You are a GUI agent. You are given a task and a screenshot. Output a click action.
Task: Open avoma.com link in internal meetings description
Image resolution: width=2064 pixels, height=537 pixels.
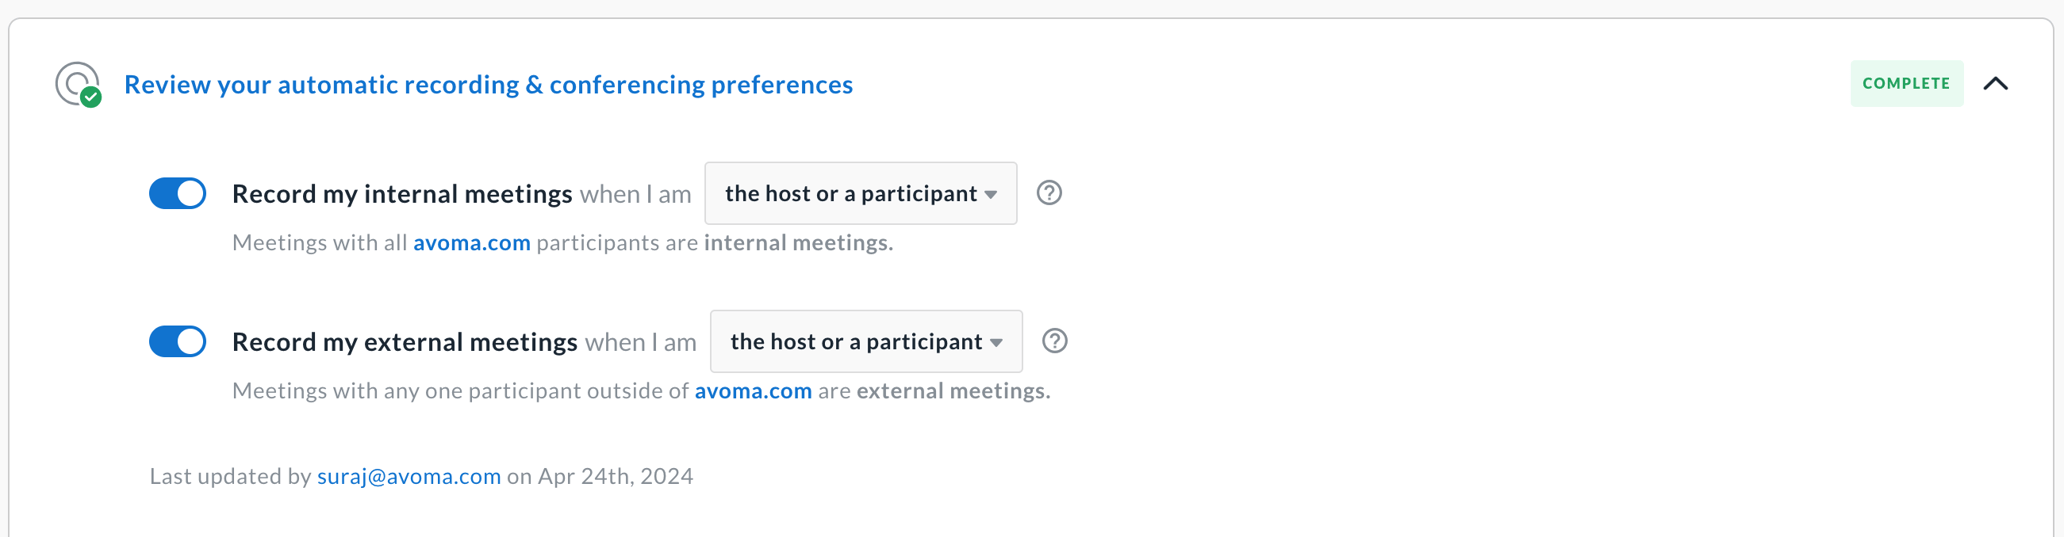point(472,243)
